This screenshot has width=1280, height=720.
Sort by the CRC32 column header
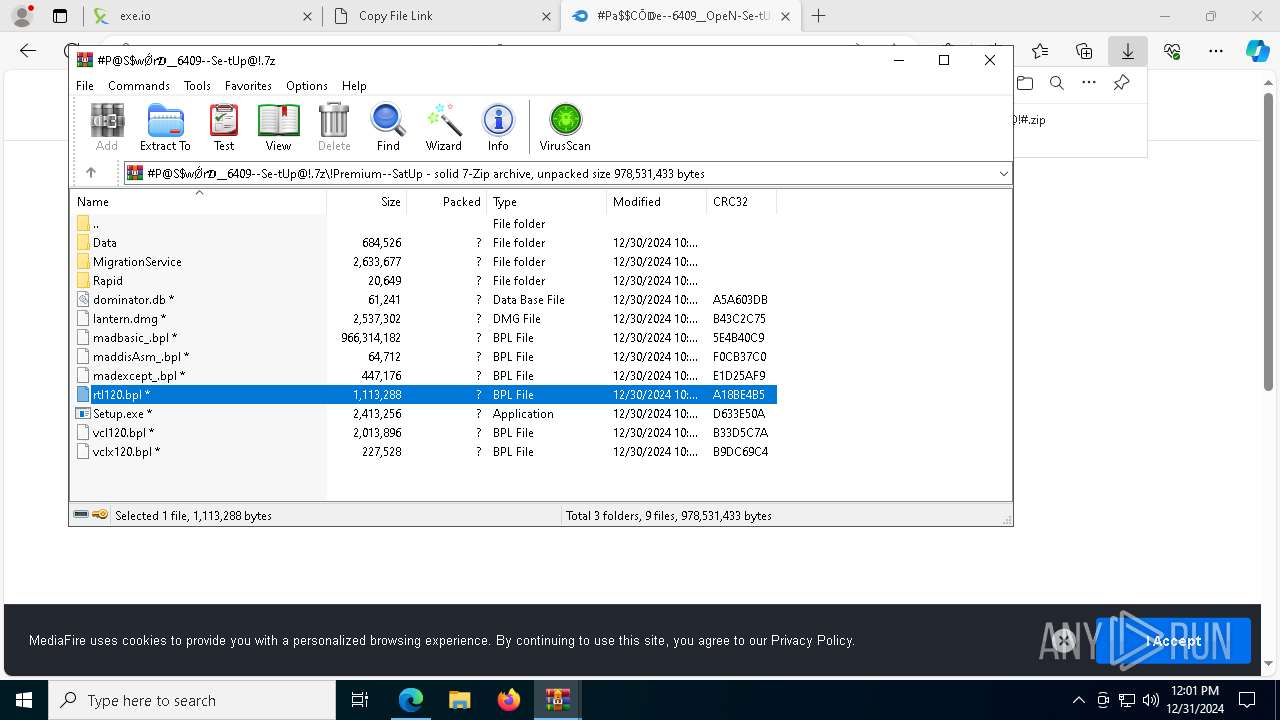pyautogui.click(x=742, y=202)
